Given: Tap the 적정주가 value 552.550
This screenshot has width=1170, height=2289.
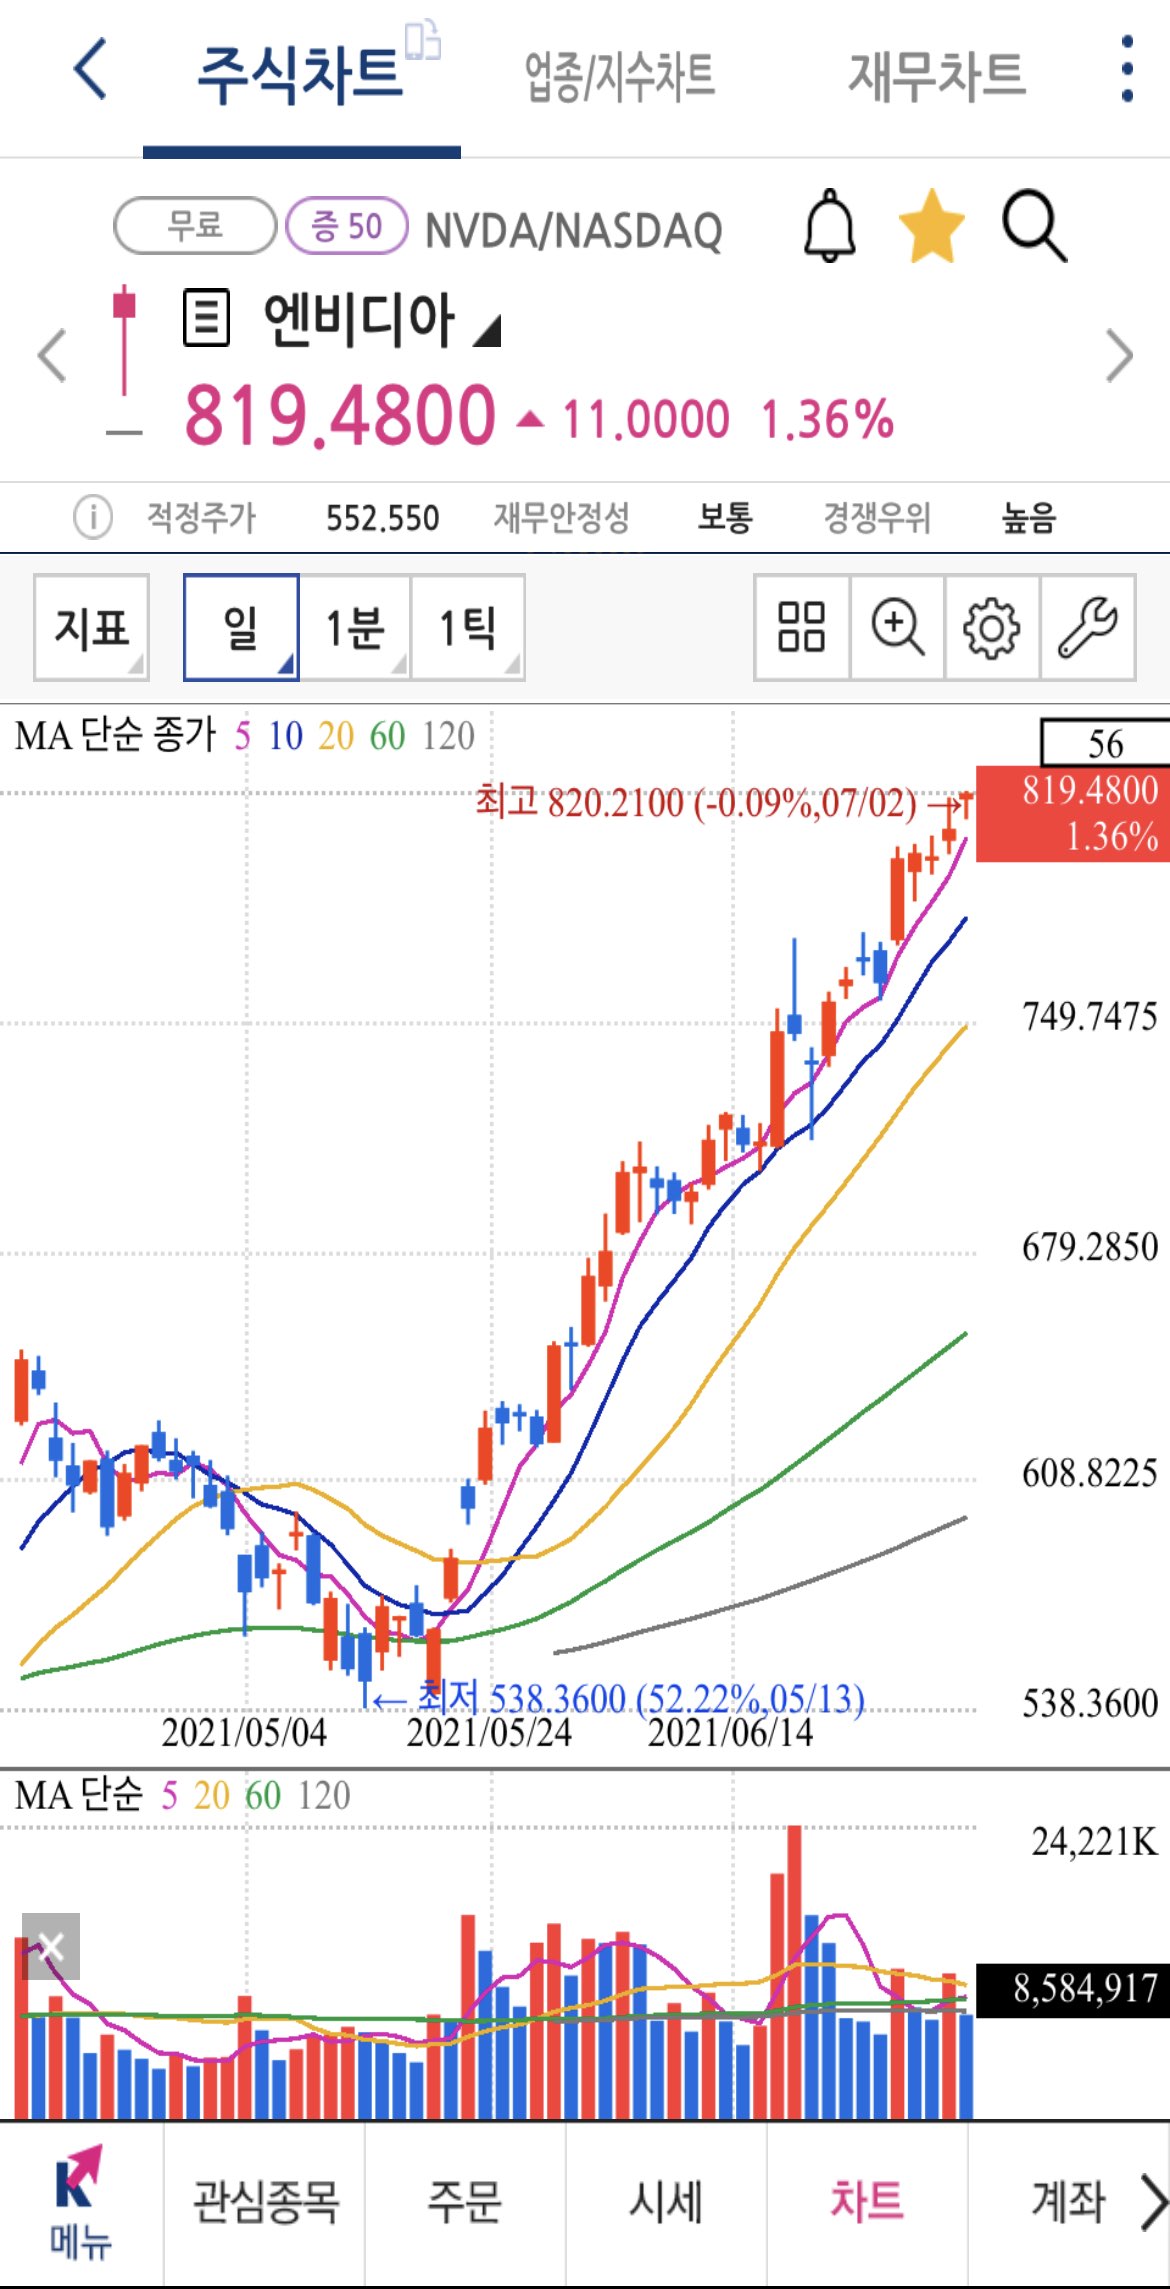Looking at the screenshot, I should tap(382, 518).
